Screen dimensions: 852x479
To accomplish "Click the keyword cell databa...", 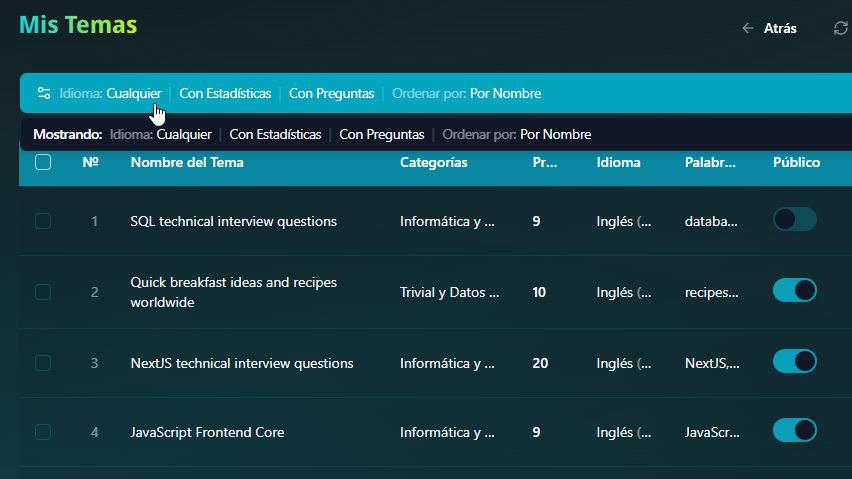I will coord(711,222).
